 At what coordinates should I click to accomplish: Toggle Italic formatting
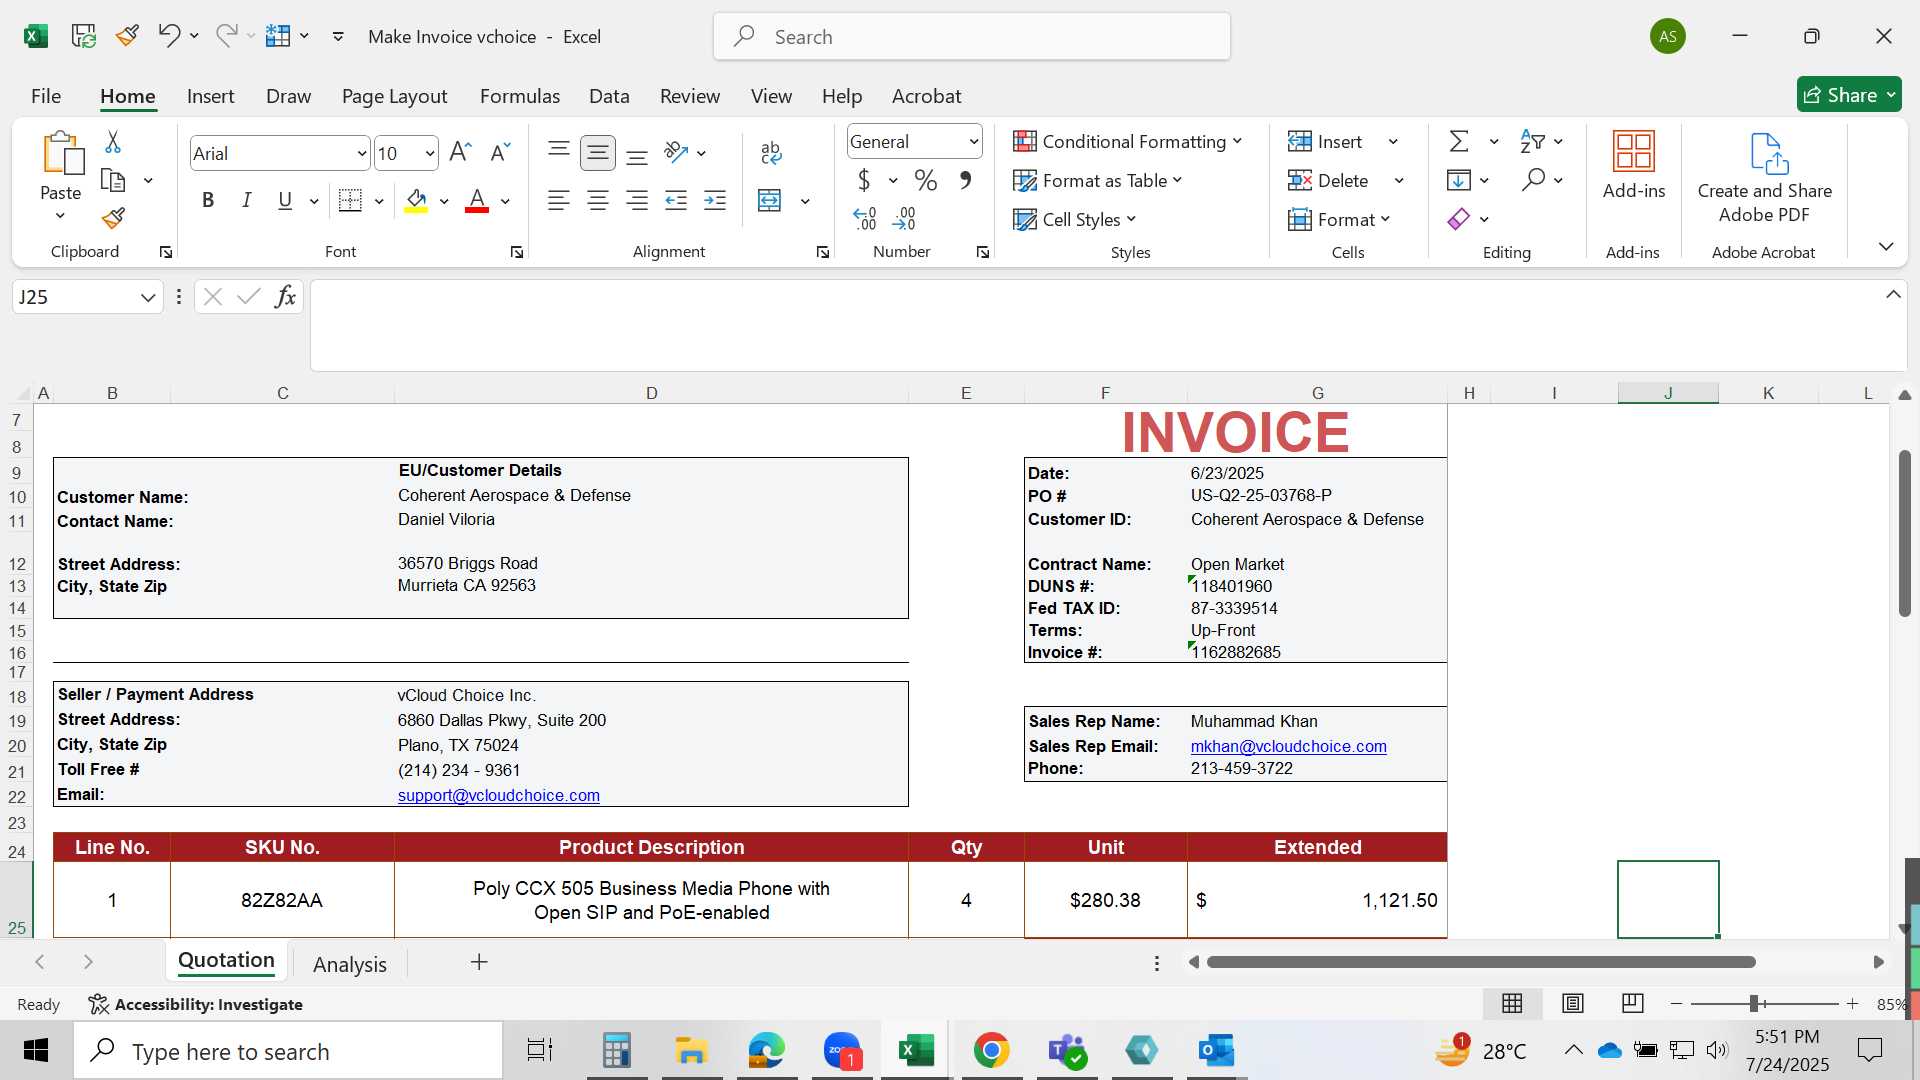point(246,200)
